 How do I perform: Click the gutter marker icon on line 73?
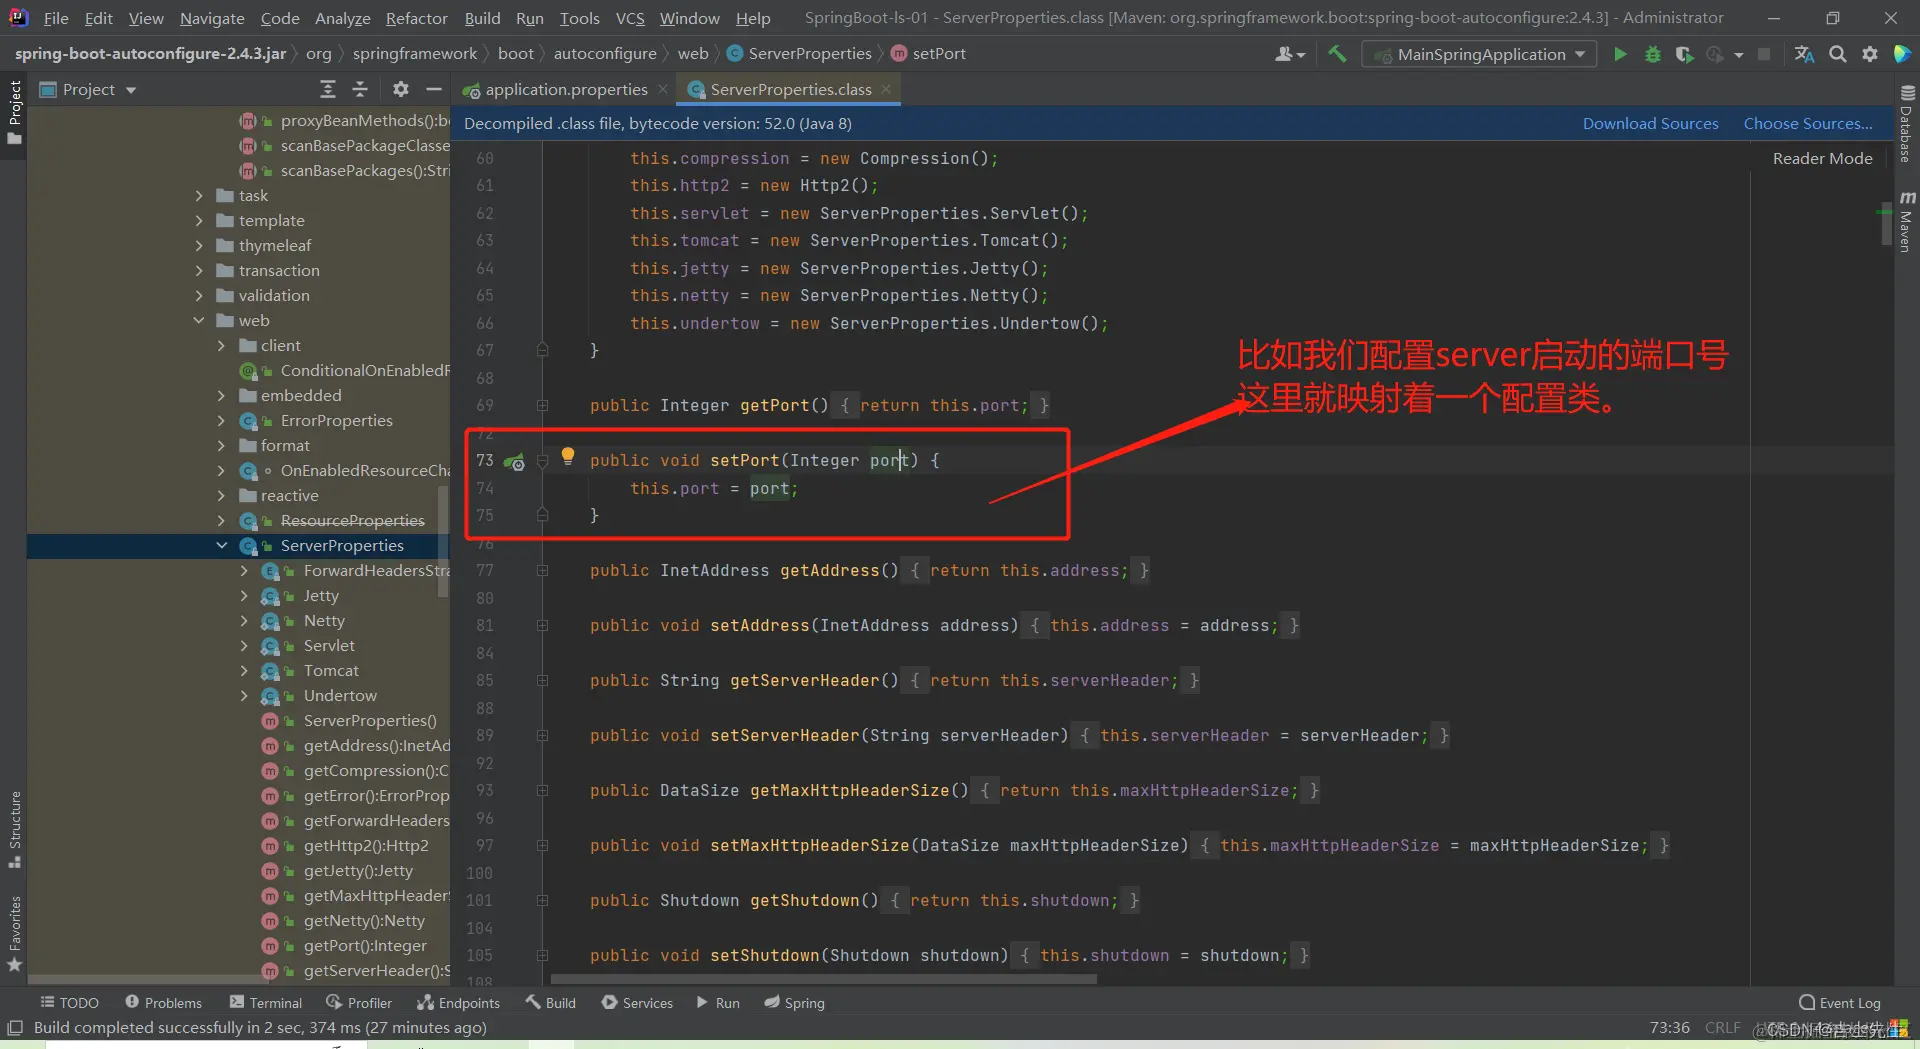pyautogui.click(x=514, y=461)
